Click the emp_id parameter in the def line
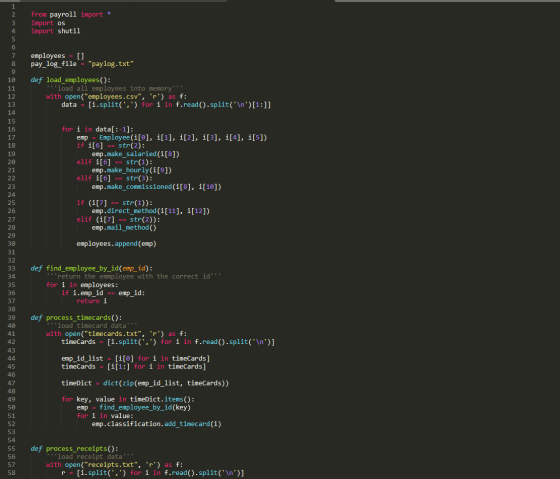Viewport: 560px width, 479px height. (134, 269)
